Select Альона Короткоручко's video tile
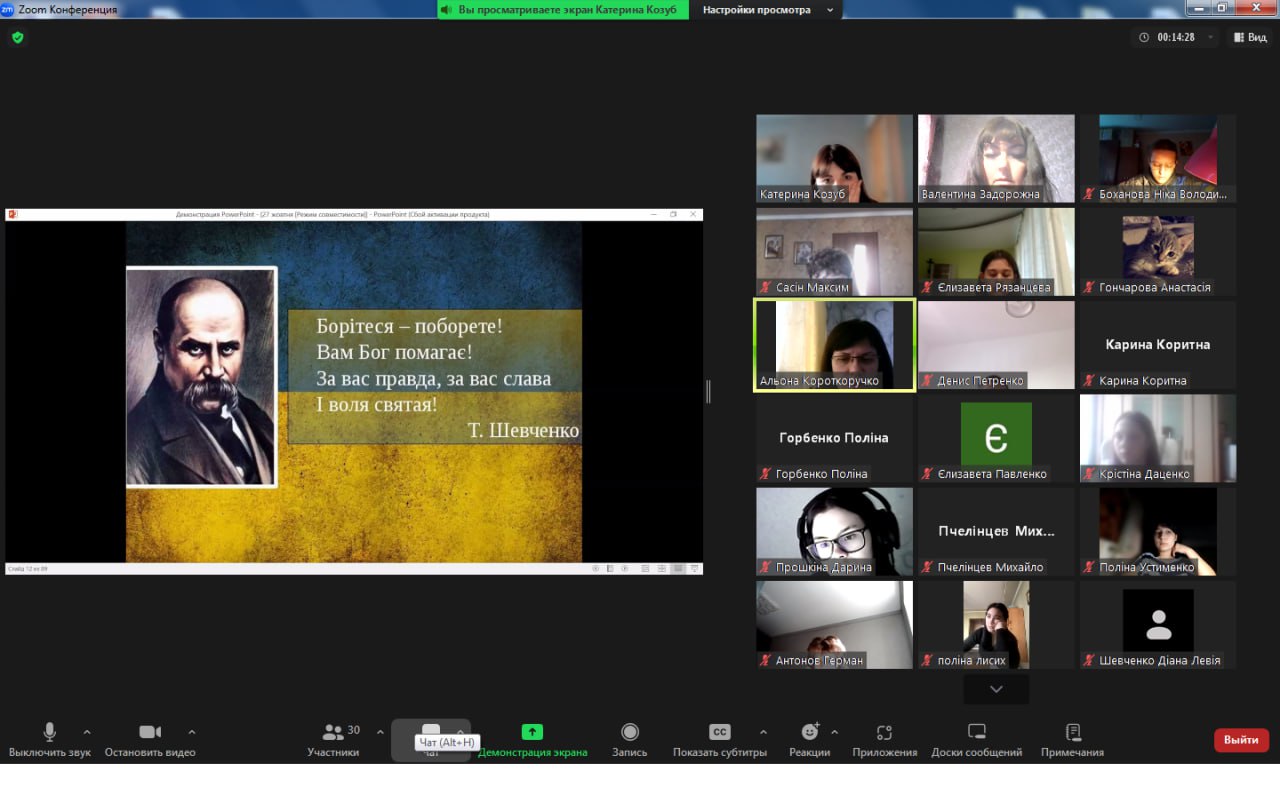Viewport: 1280px width, 803px height. (834, 346)
